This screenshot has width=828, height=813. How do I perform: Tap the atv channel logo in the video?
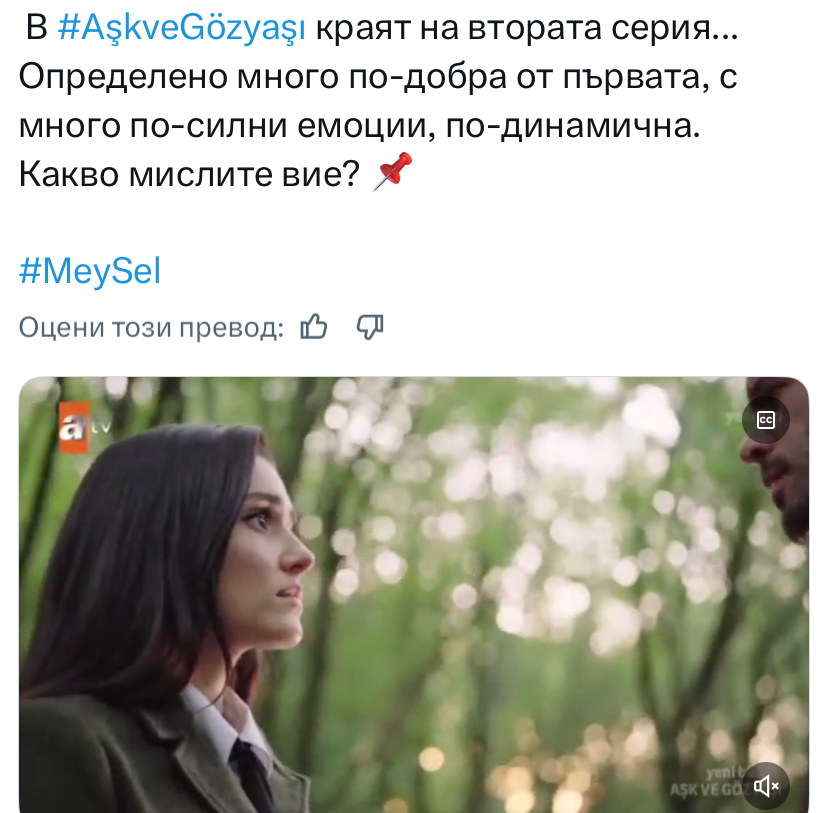[84, 428]
